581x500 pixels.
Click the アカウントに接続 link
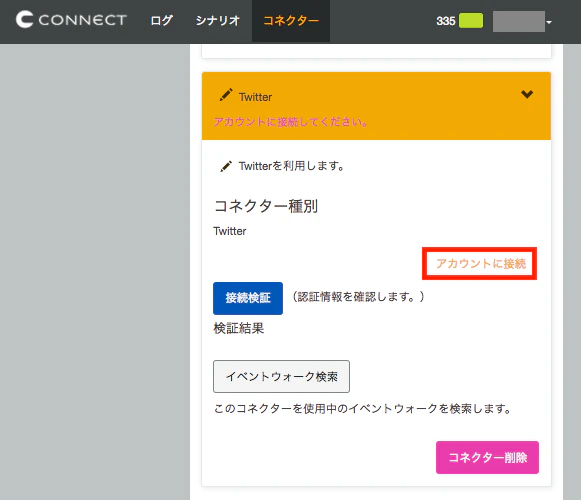pyautogui.click(x=481, y=264)
